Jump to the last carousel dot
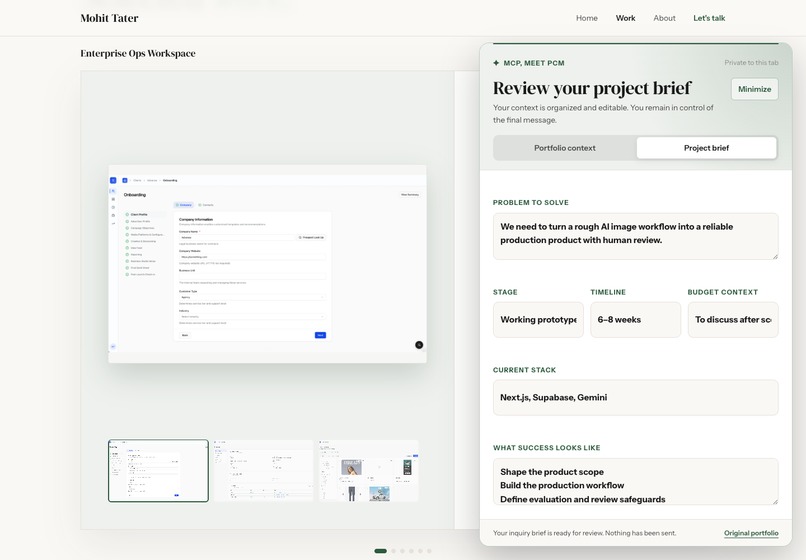Screen dimensions: 806x560 (x=429, y=551)
